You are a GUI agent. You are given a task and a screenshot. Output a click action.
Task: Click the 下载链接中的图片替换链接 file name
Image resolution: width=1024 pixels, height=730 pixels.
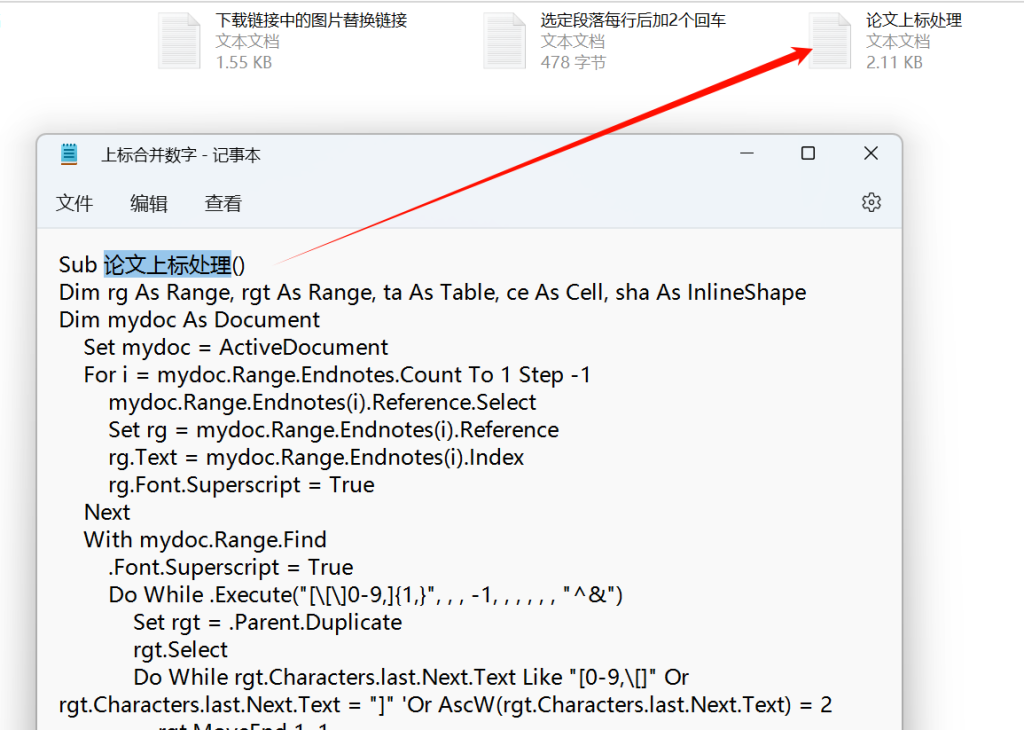pos(311,20)
